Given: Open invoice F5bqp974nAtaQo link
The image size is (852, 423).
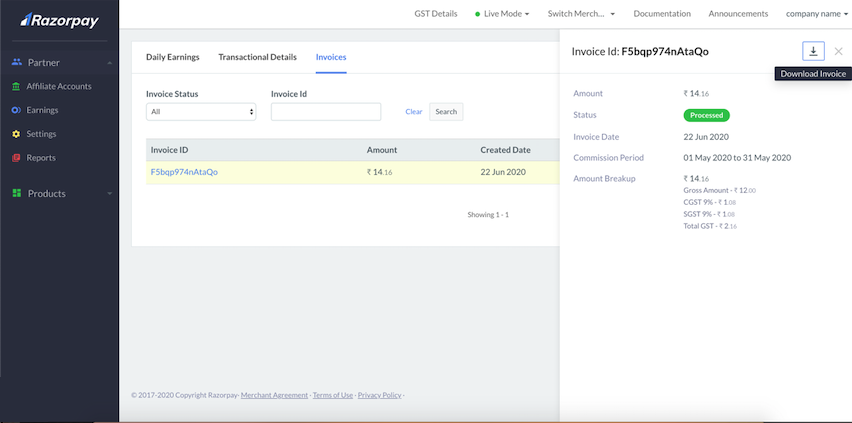Looking at the screenshot, I should pos(184,172).
